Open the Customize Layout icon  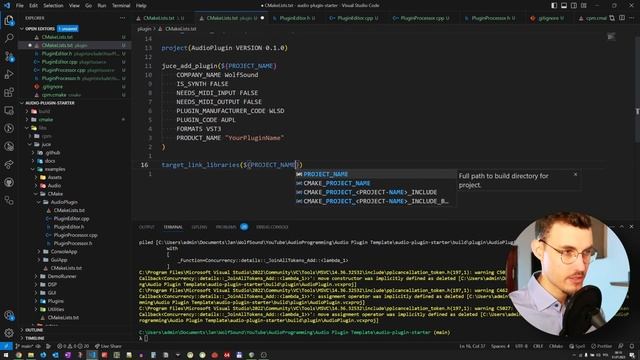coord(584,5)
